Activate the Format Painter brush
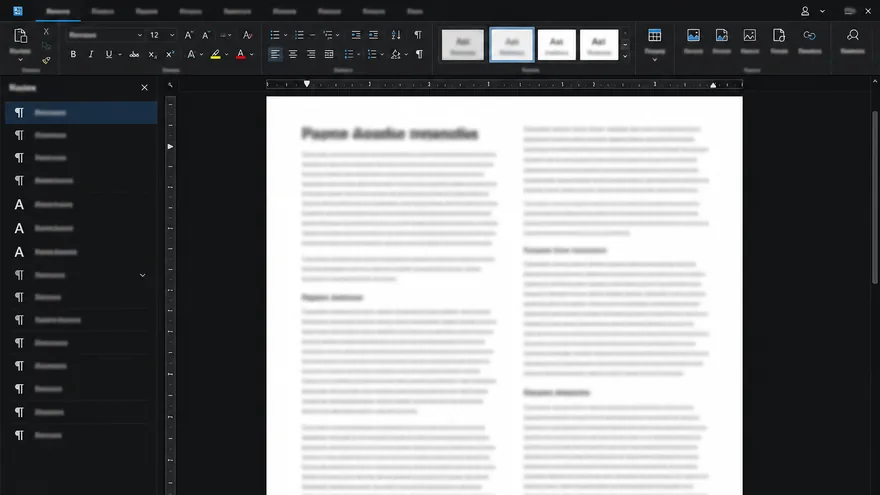This screenshot has width=880, height=495. coord(47,60)
